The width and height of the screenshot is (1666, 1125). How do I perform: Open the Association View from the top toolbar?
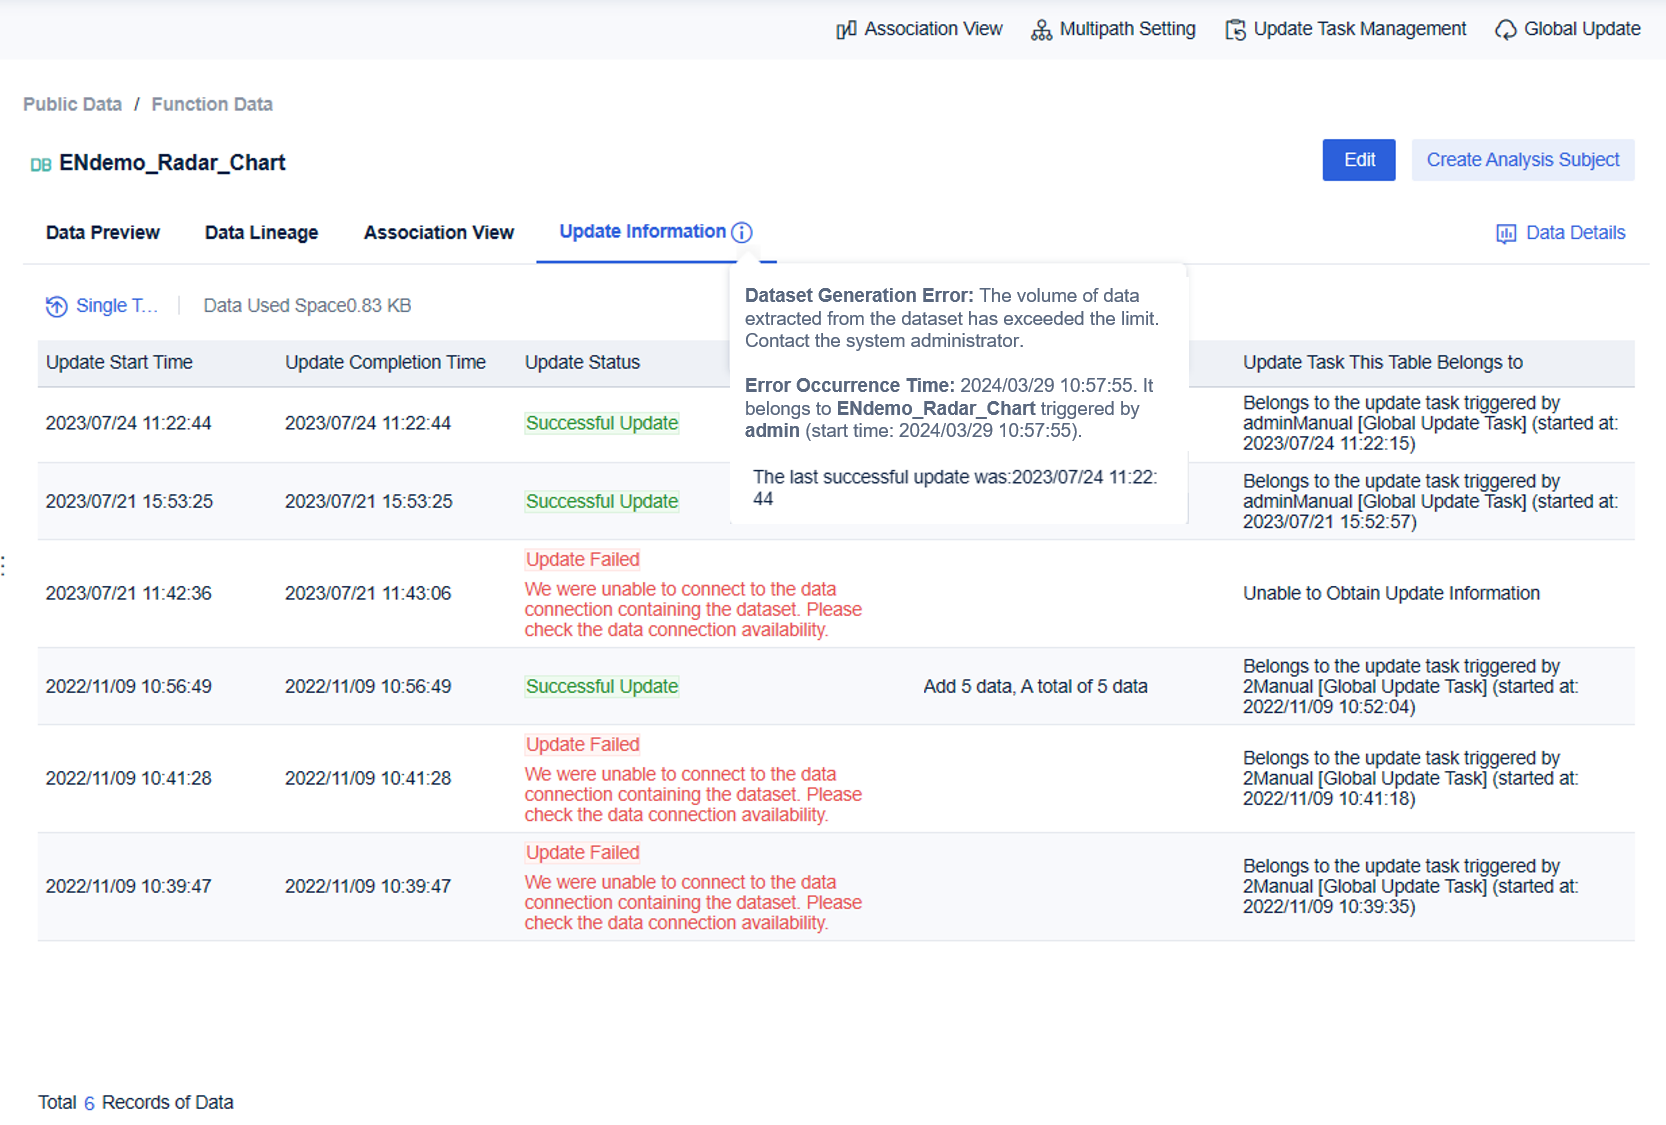917,29
